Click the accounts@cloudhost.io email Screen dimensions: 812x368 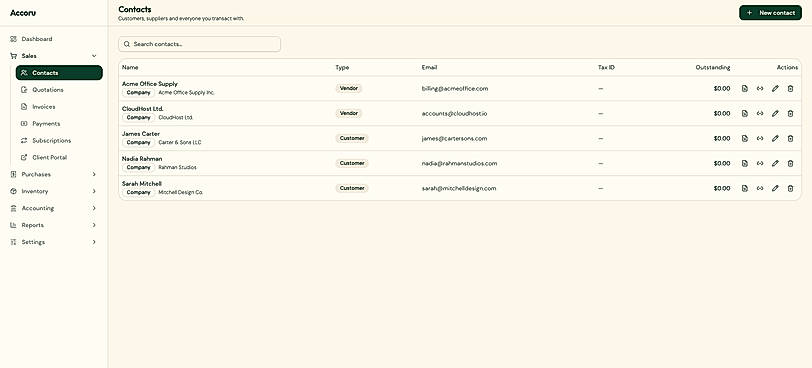click(454, 113)
